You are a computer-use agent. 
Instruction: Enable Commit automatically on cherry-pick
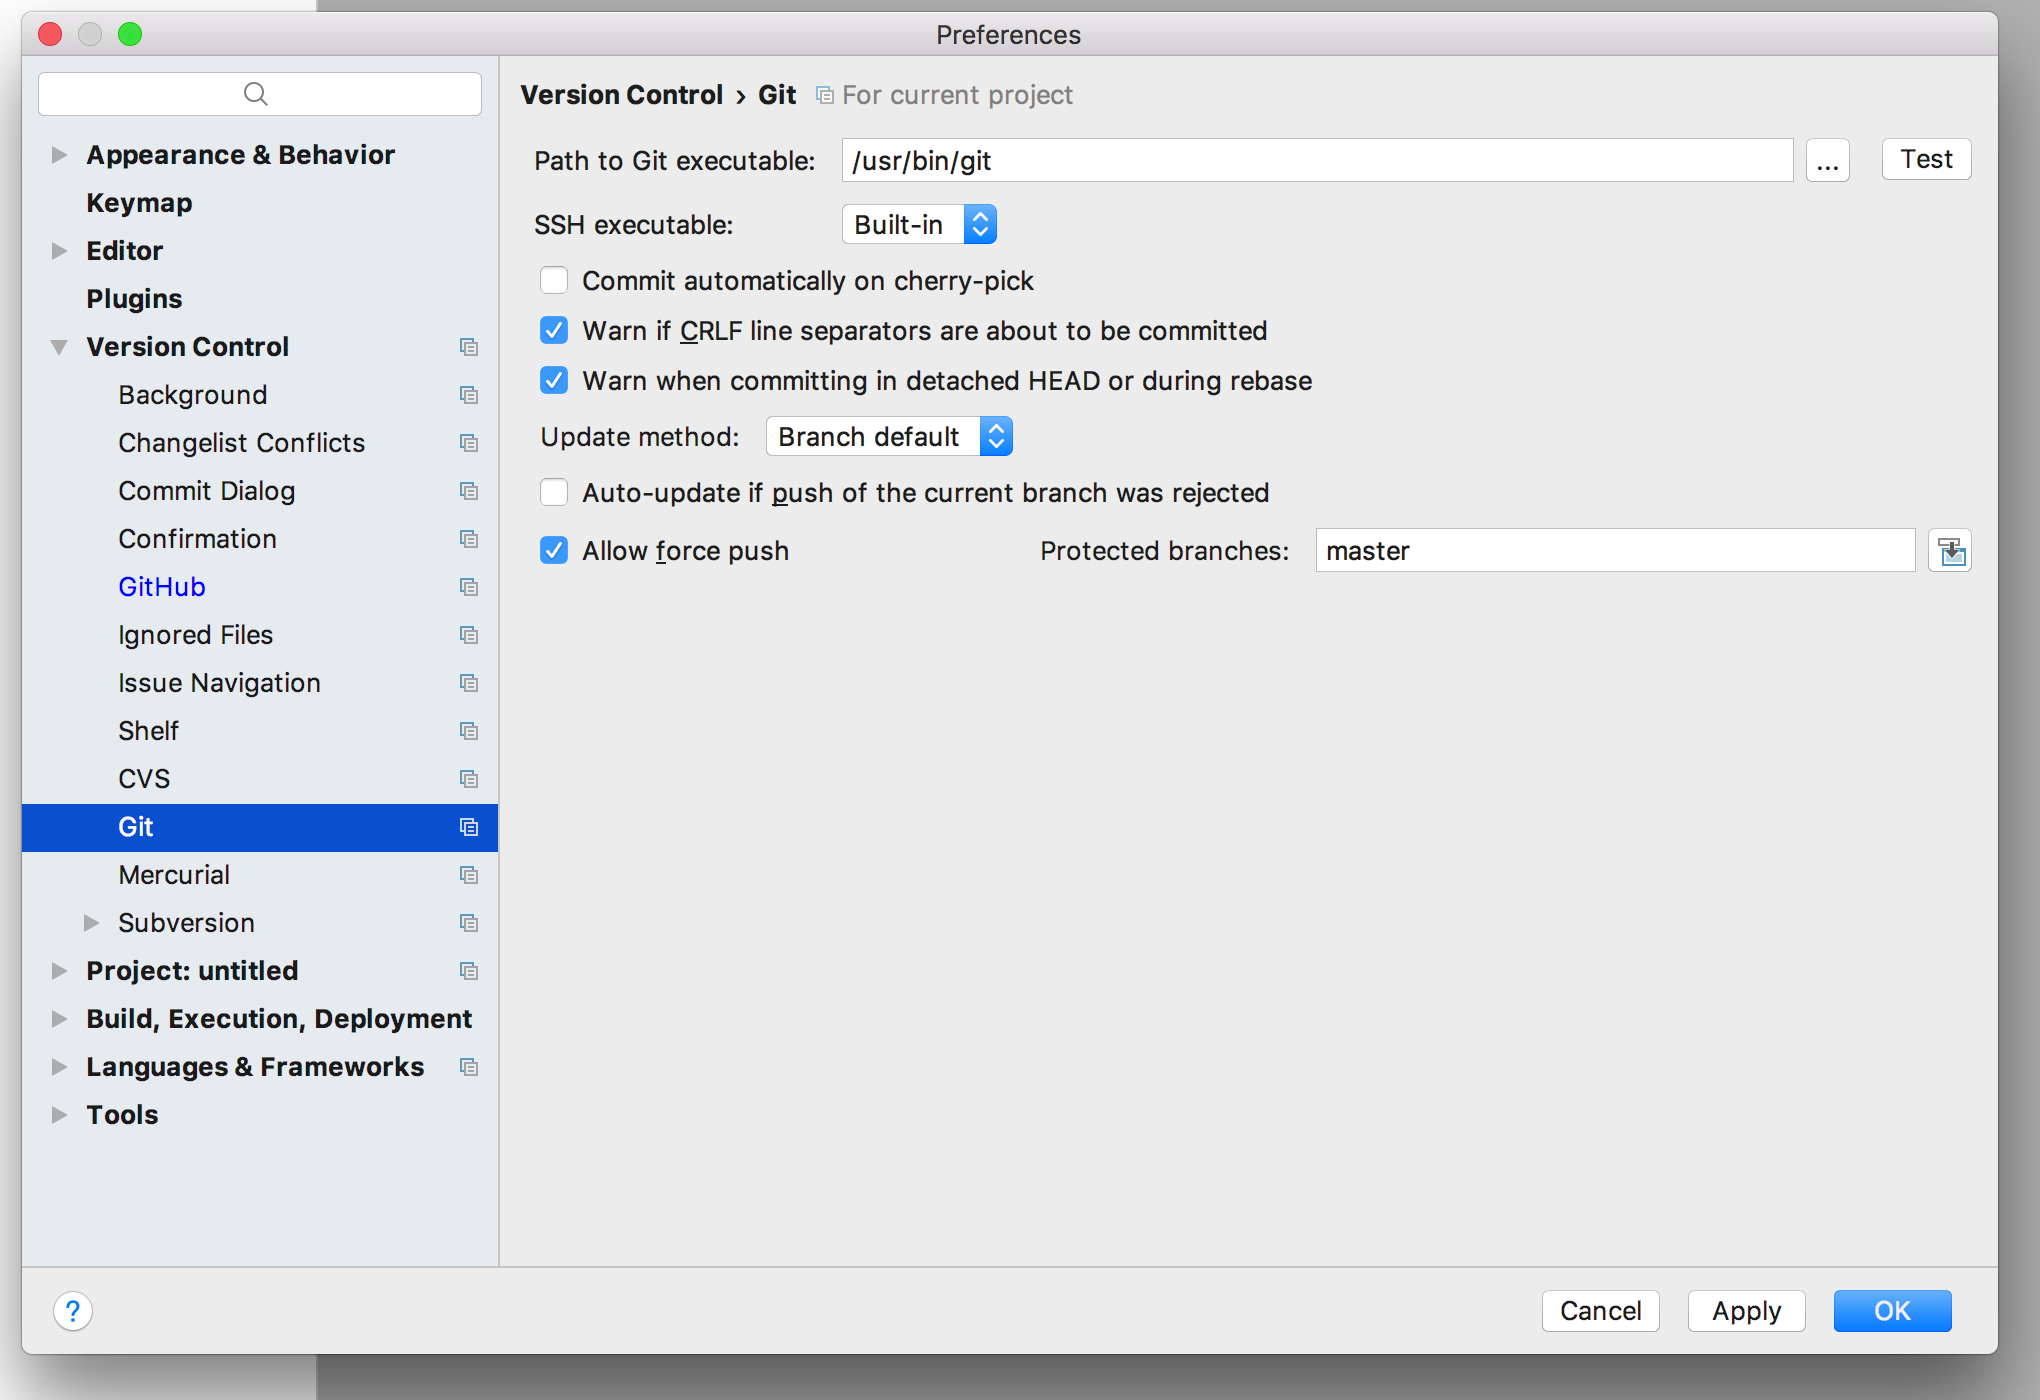coord(554,281)
